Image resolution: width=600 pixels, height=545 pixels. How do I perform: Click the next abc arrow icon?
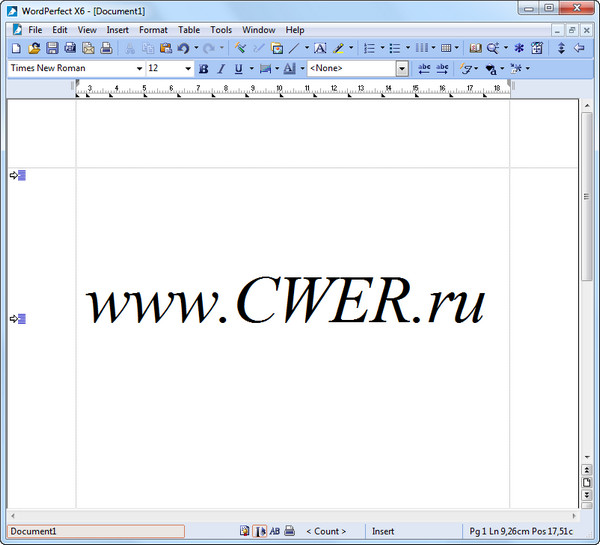pyautogui.click(x=442, y=69)
